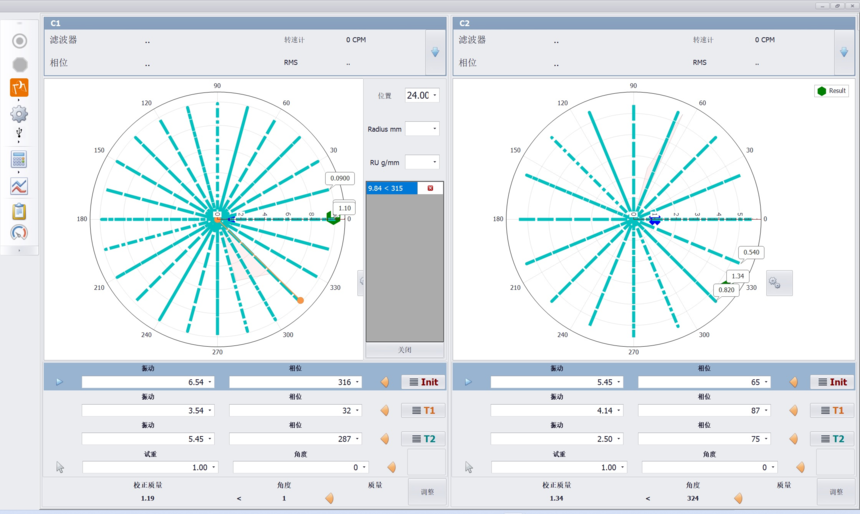Open the calculator tool

coord(19,160)
